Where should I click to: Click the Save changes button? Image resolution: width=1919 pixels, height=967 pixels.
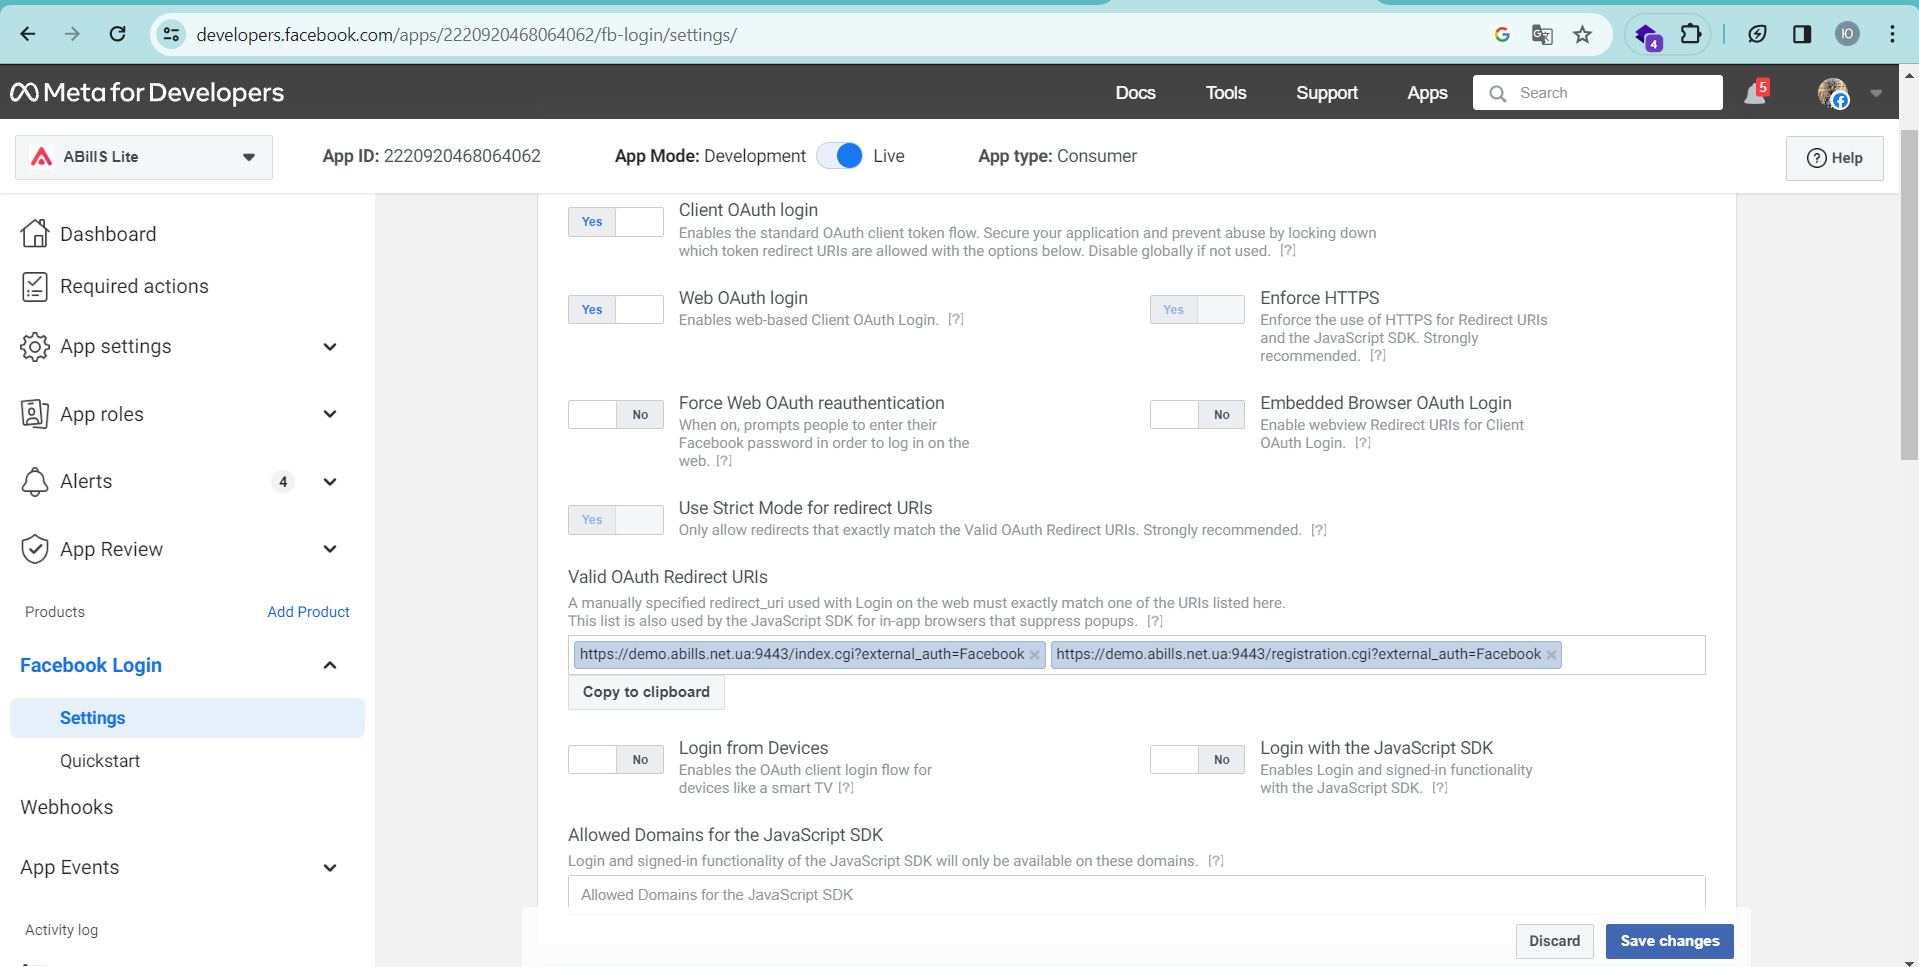(x=1669, y=941)
